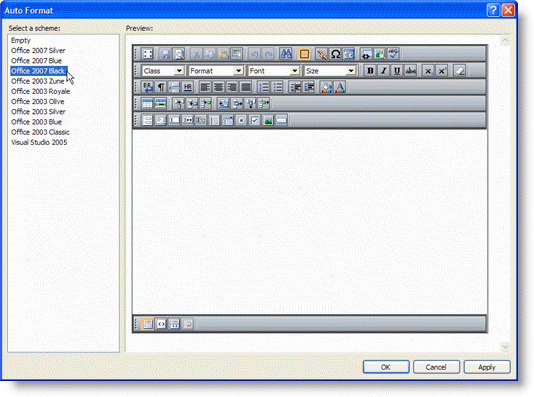
Task: Select the Office 2007 Silver scheme
Action: pyautogui.click(x=38, y=51)
